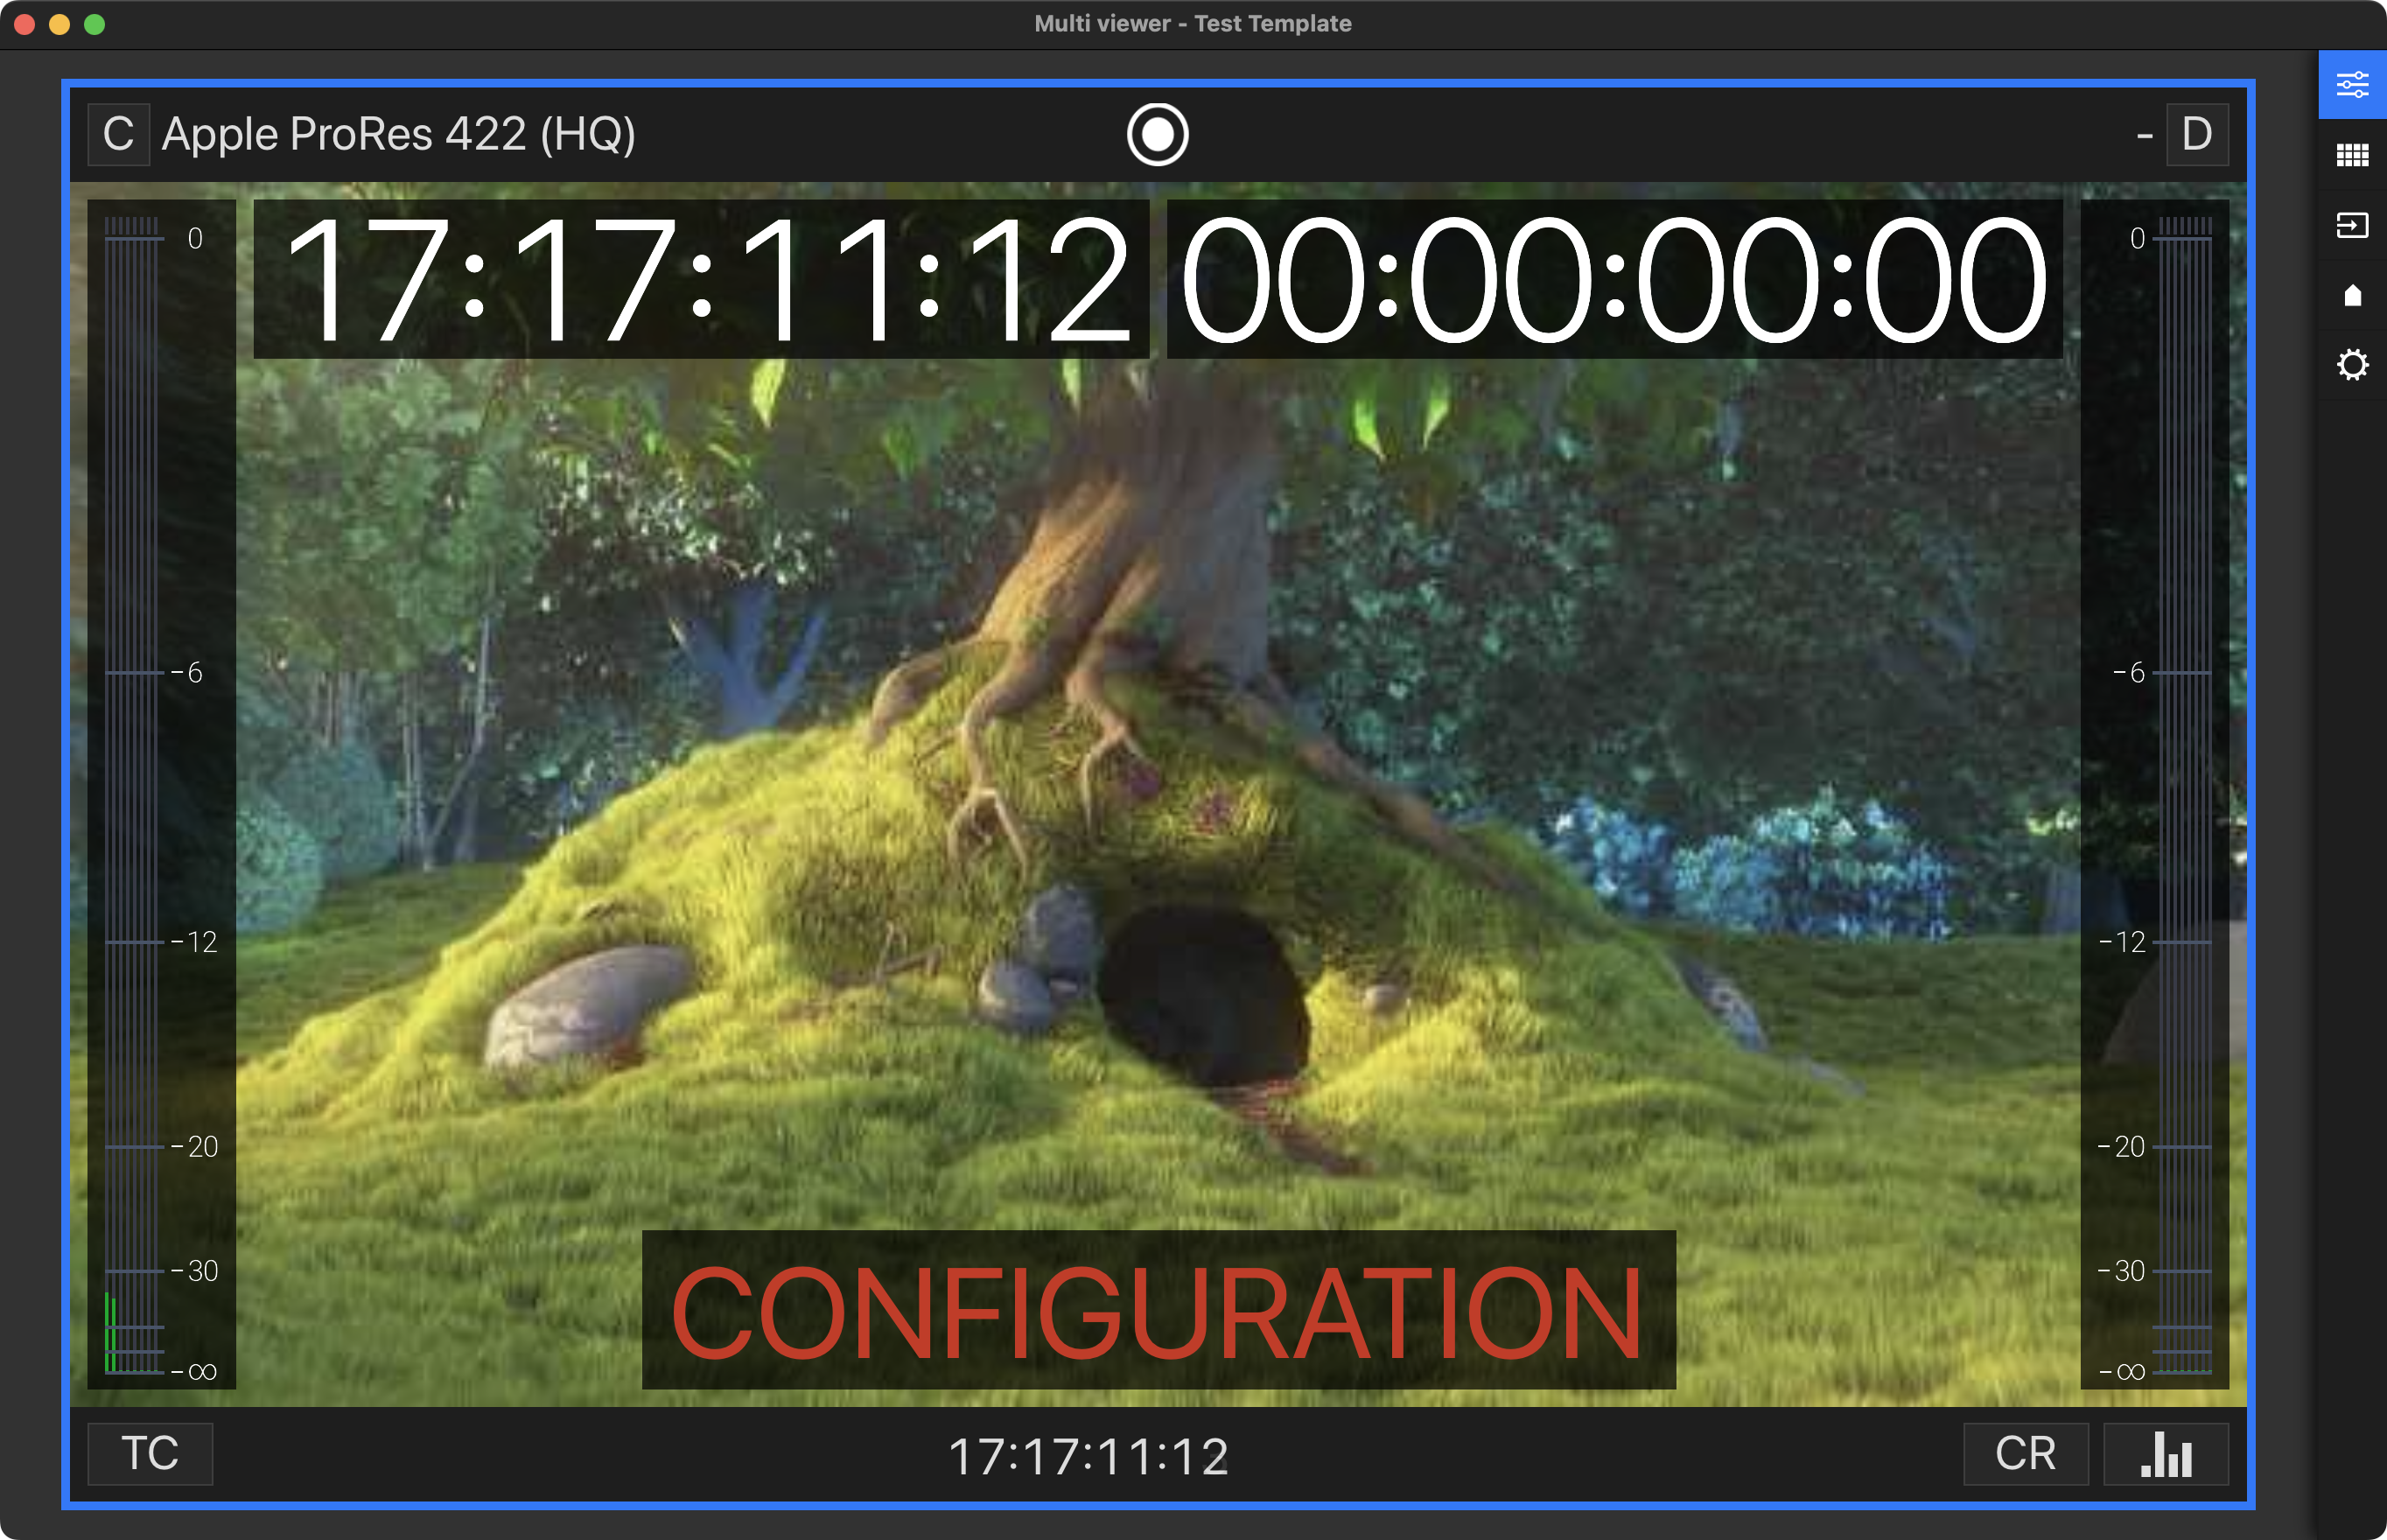Click the right audio level meter
The image size is (2387, 1540).
pyautogui.click(x=2155, y=794)
